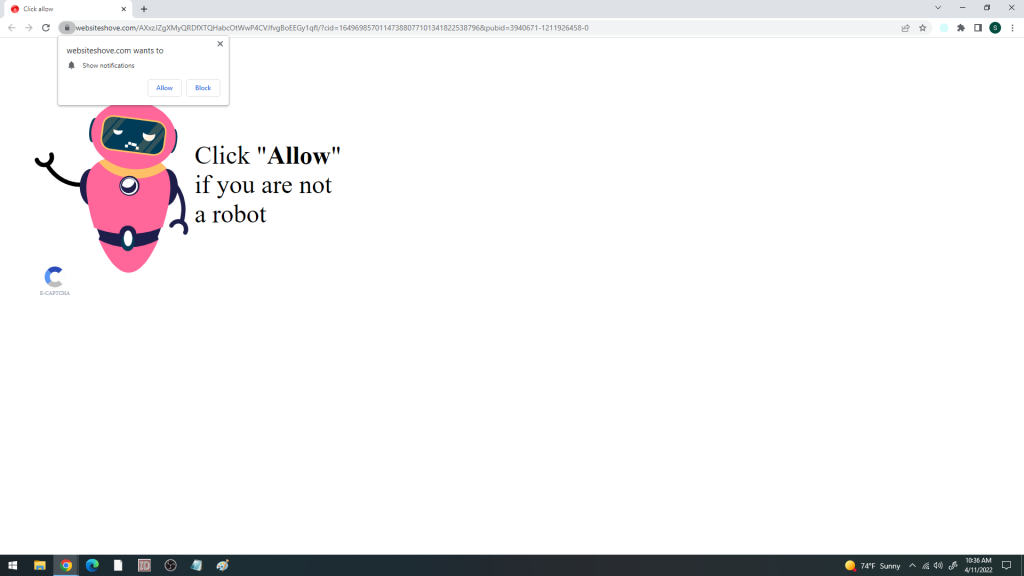Open the tab search chevron
This screenshot has width=1024, height=576.
pos(937,8)
